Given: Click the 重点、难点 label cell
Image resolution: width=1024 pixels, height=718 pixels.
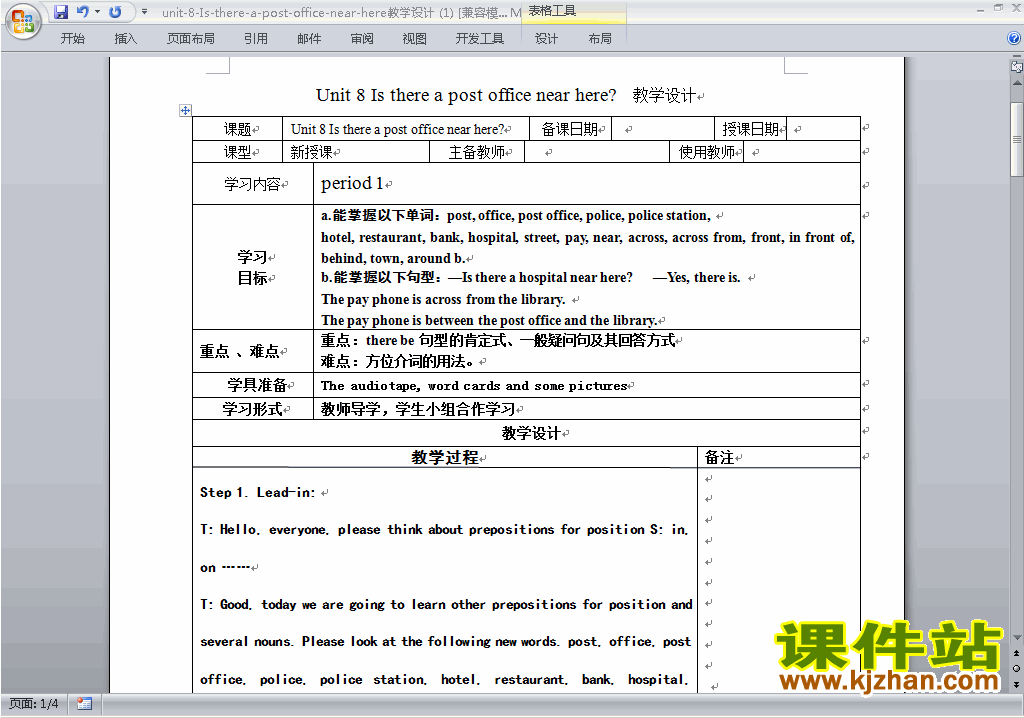Looking at the screenshot, I should click(253, 351).
